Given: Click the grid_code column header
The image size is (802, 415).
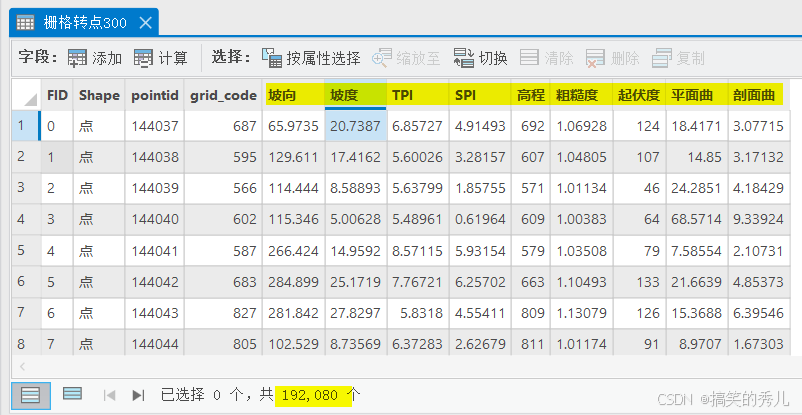Looking at the screenshot, I should (x=224, y=95).
